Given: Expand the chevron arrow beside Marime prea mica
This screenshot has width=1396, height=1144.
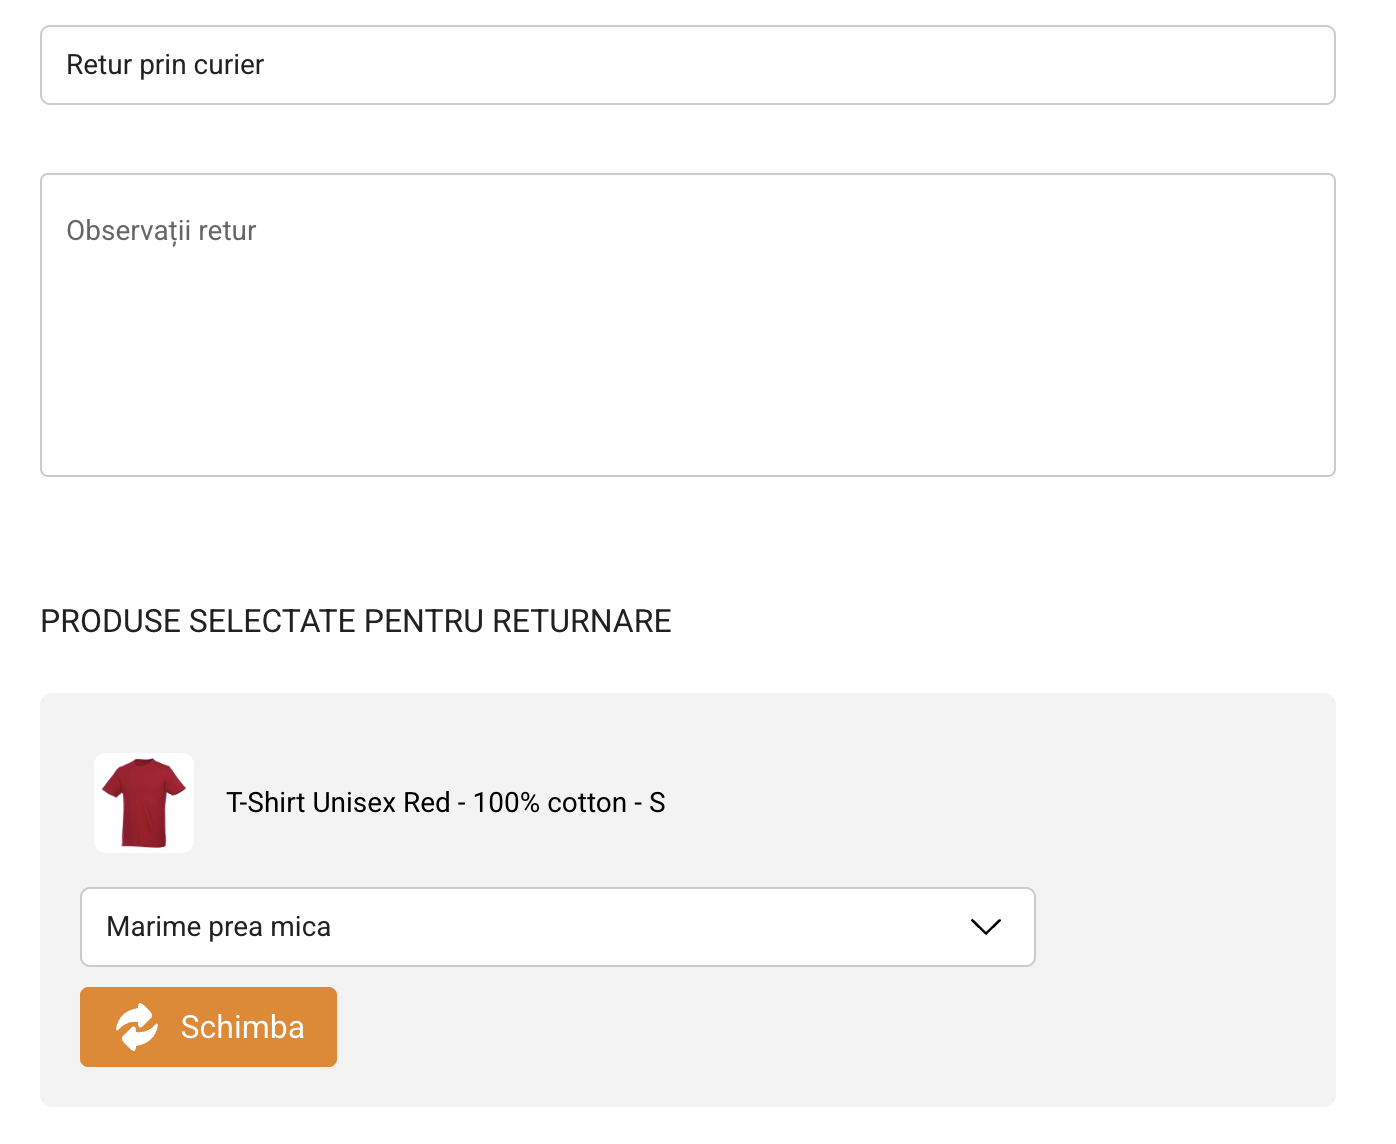Looking at the screenshot, I should 985,927.
